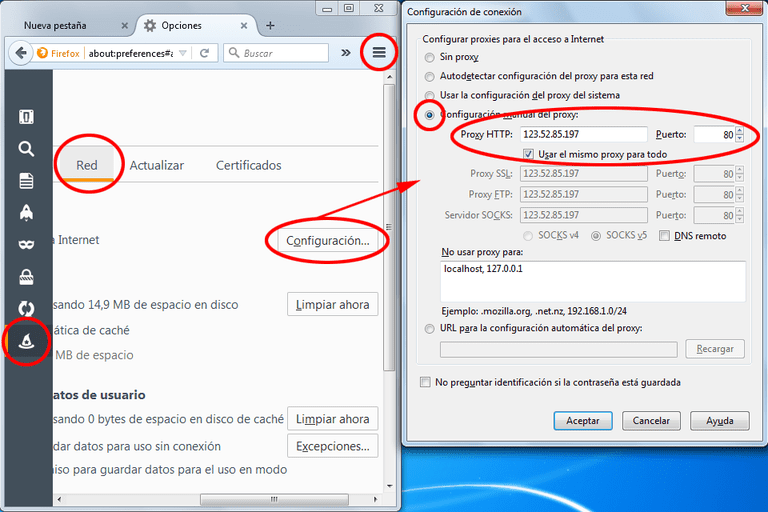Reload the page with refresh icon
Image resolution: width=768 pixels, height=512 pixels.
[205, 53]
